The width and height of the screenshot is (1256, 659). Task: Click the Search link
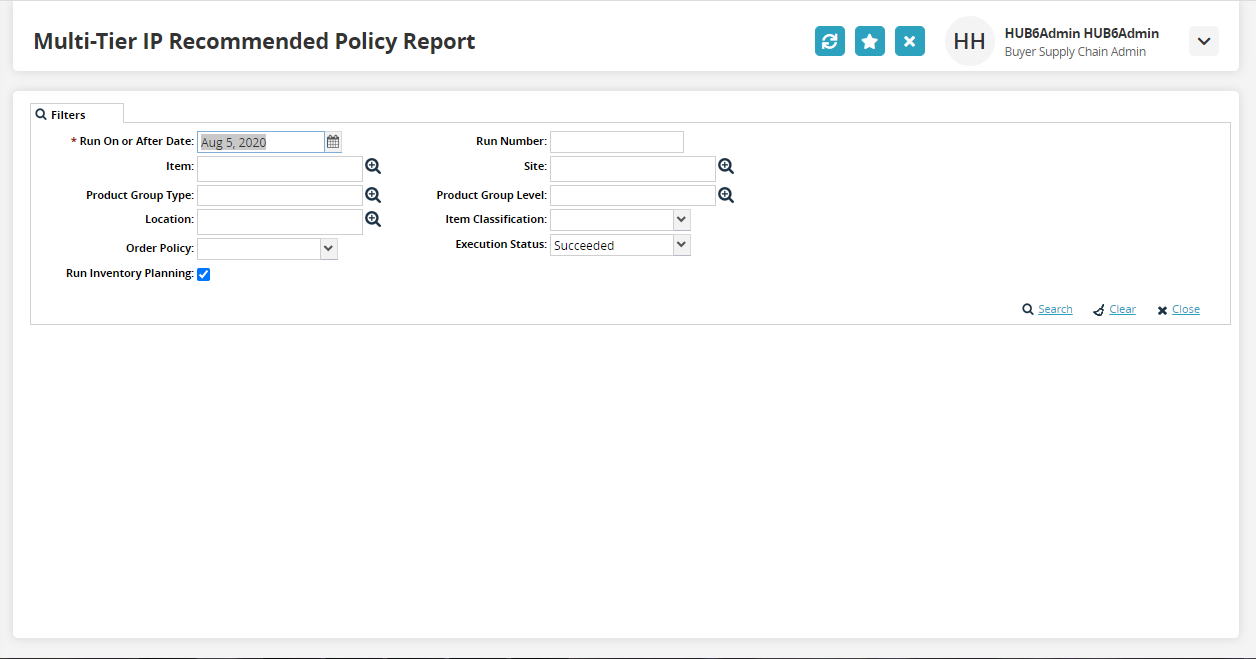point(1054,310)
